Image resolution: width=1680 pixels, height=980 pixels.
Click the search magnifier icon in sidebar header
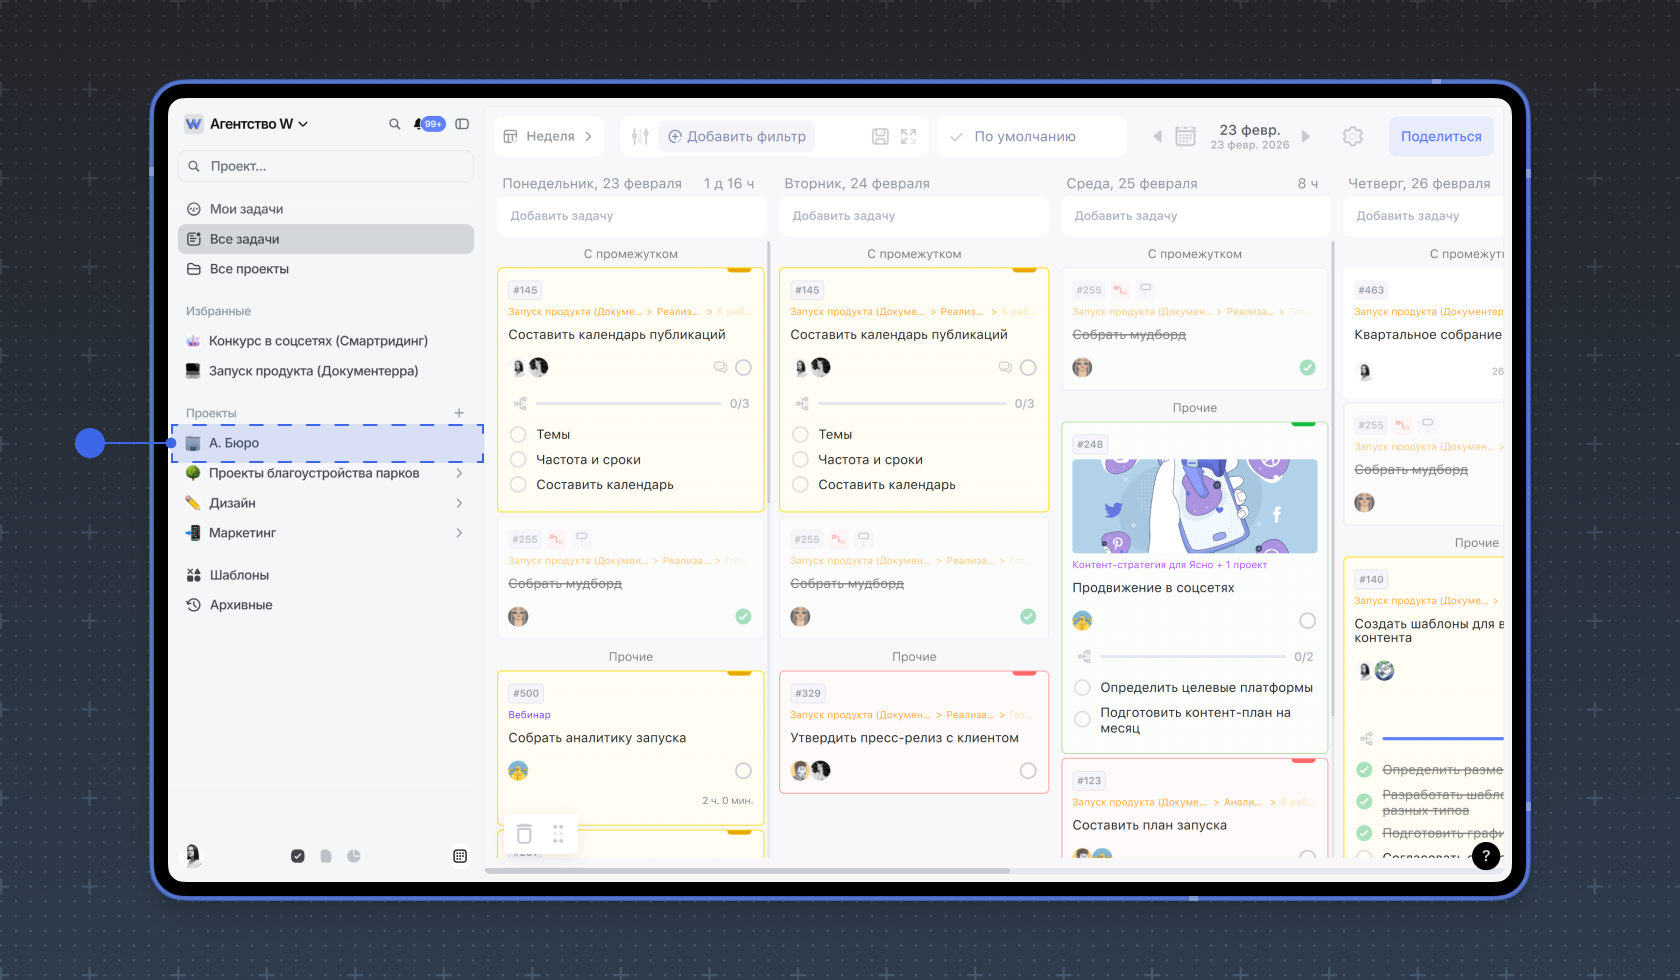394,124
